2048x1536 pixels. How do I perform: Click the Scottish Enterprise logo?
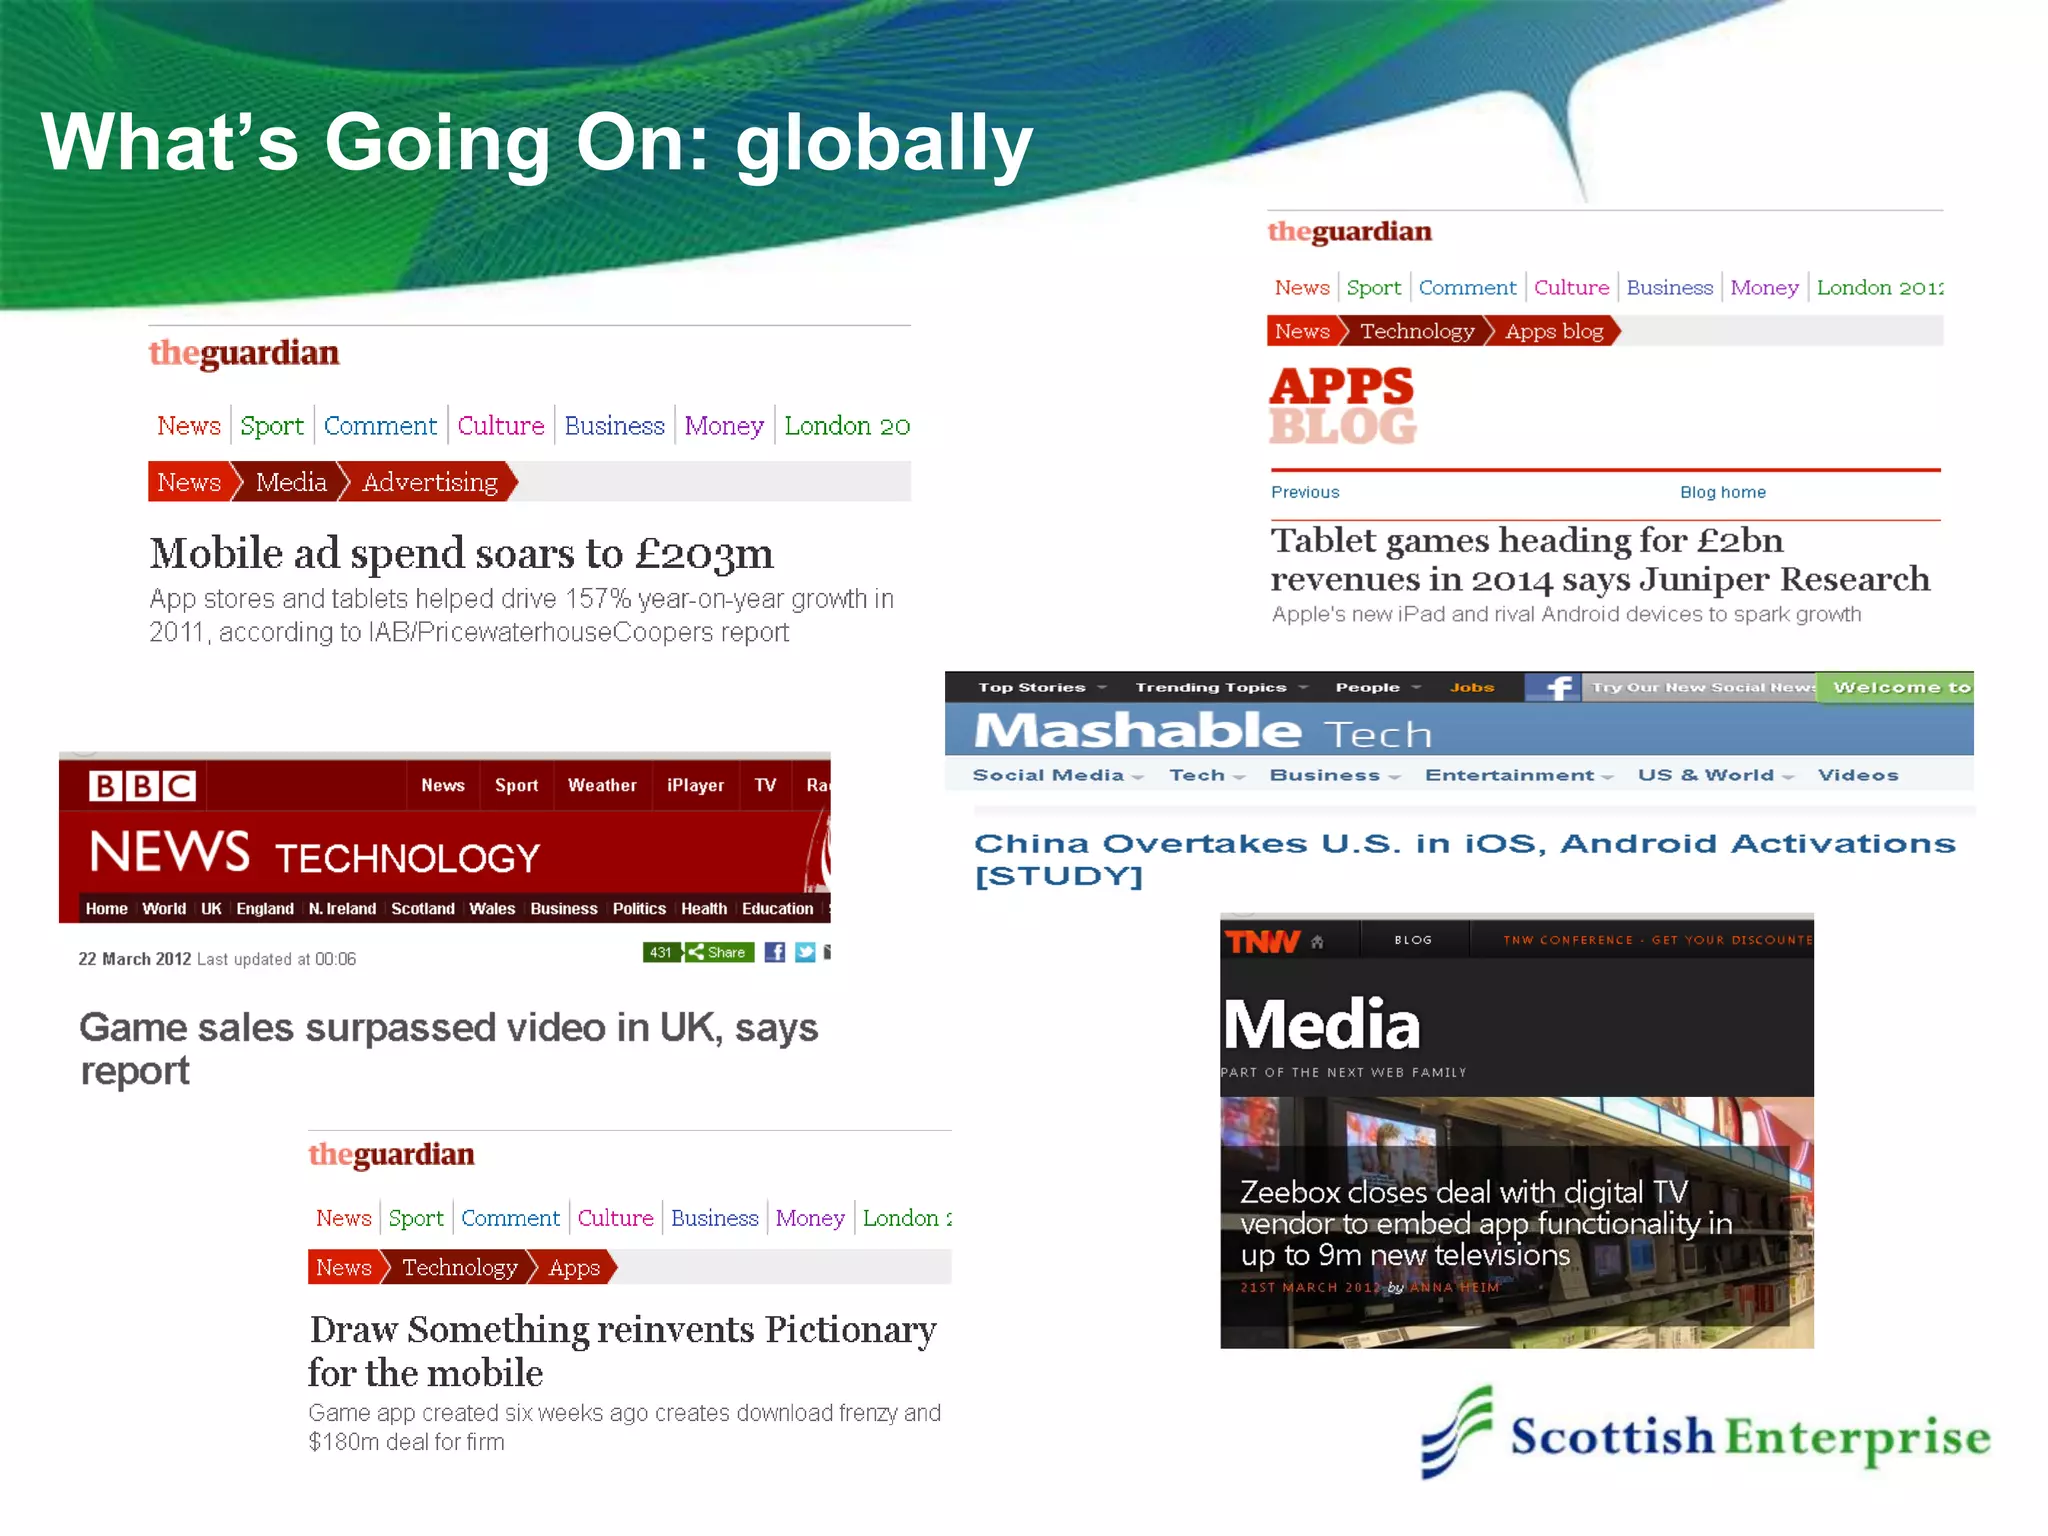point(1706,1433)
